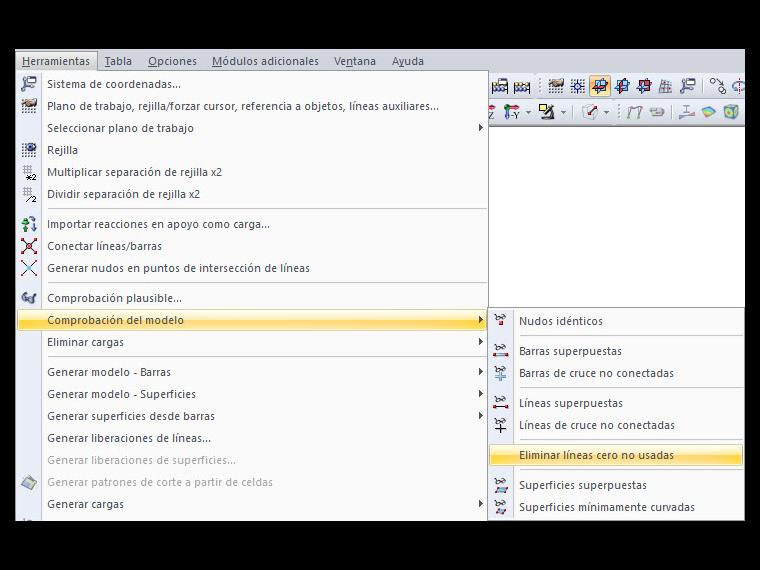Click first abacus table toolbar icon

(x=500, y=87)
